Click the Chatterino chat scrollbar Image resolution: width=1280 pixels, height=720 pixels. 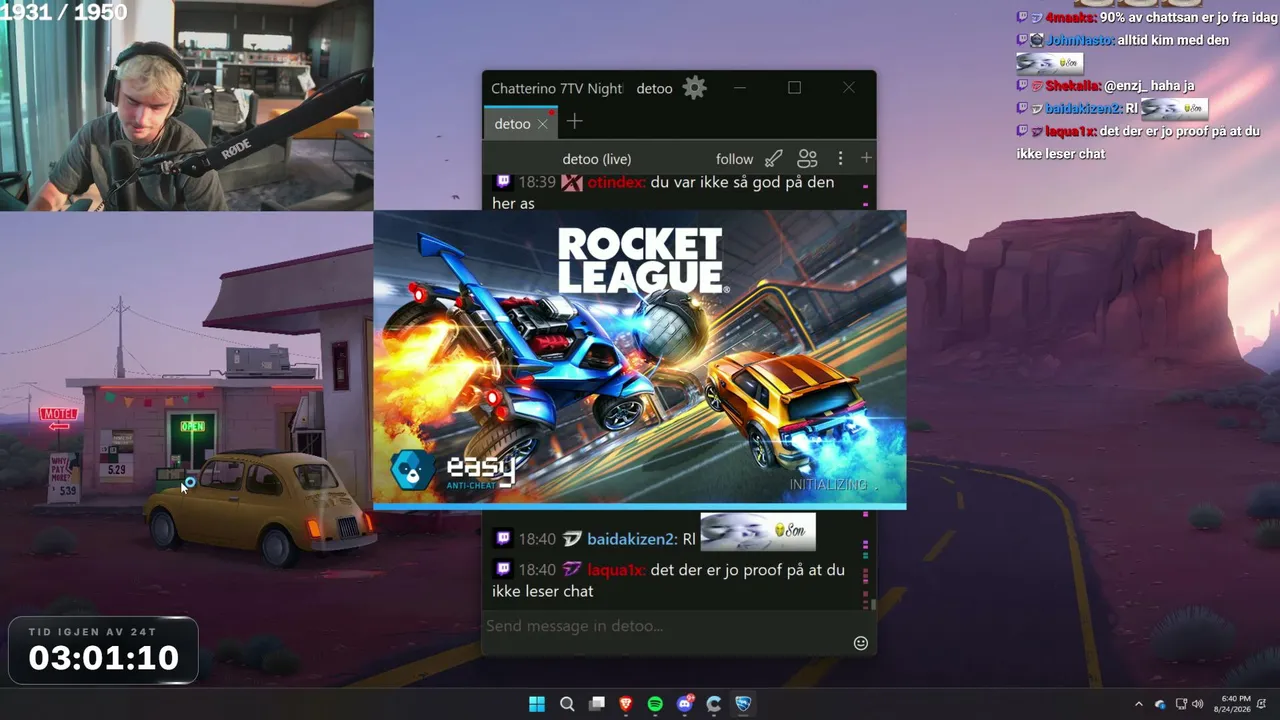(872, 603)
